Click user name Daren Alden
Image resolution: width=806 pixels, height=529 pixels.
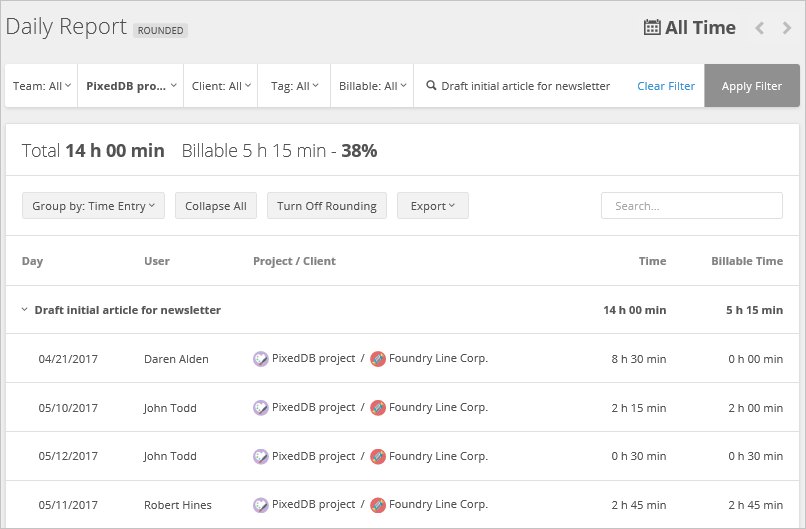[176, 359]
